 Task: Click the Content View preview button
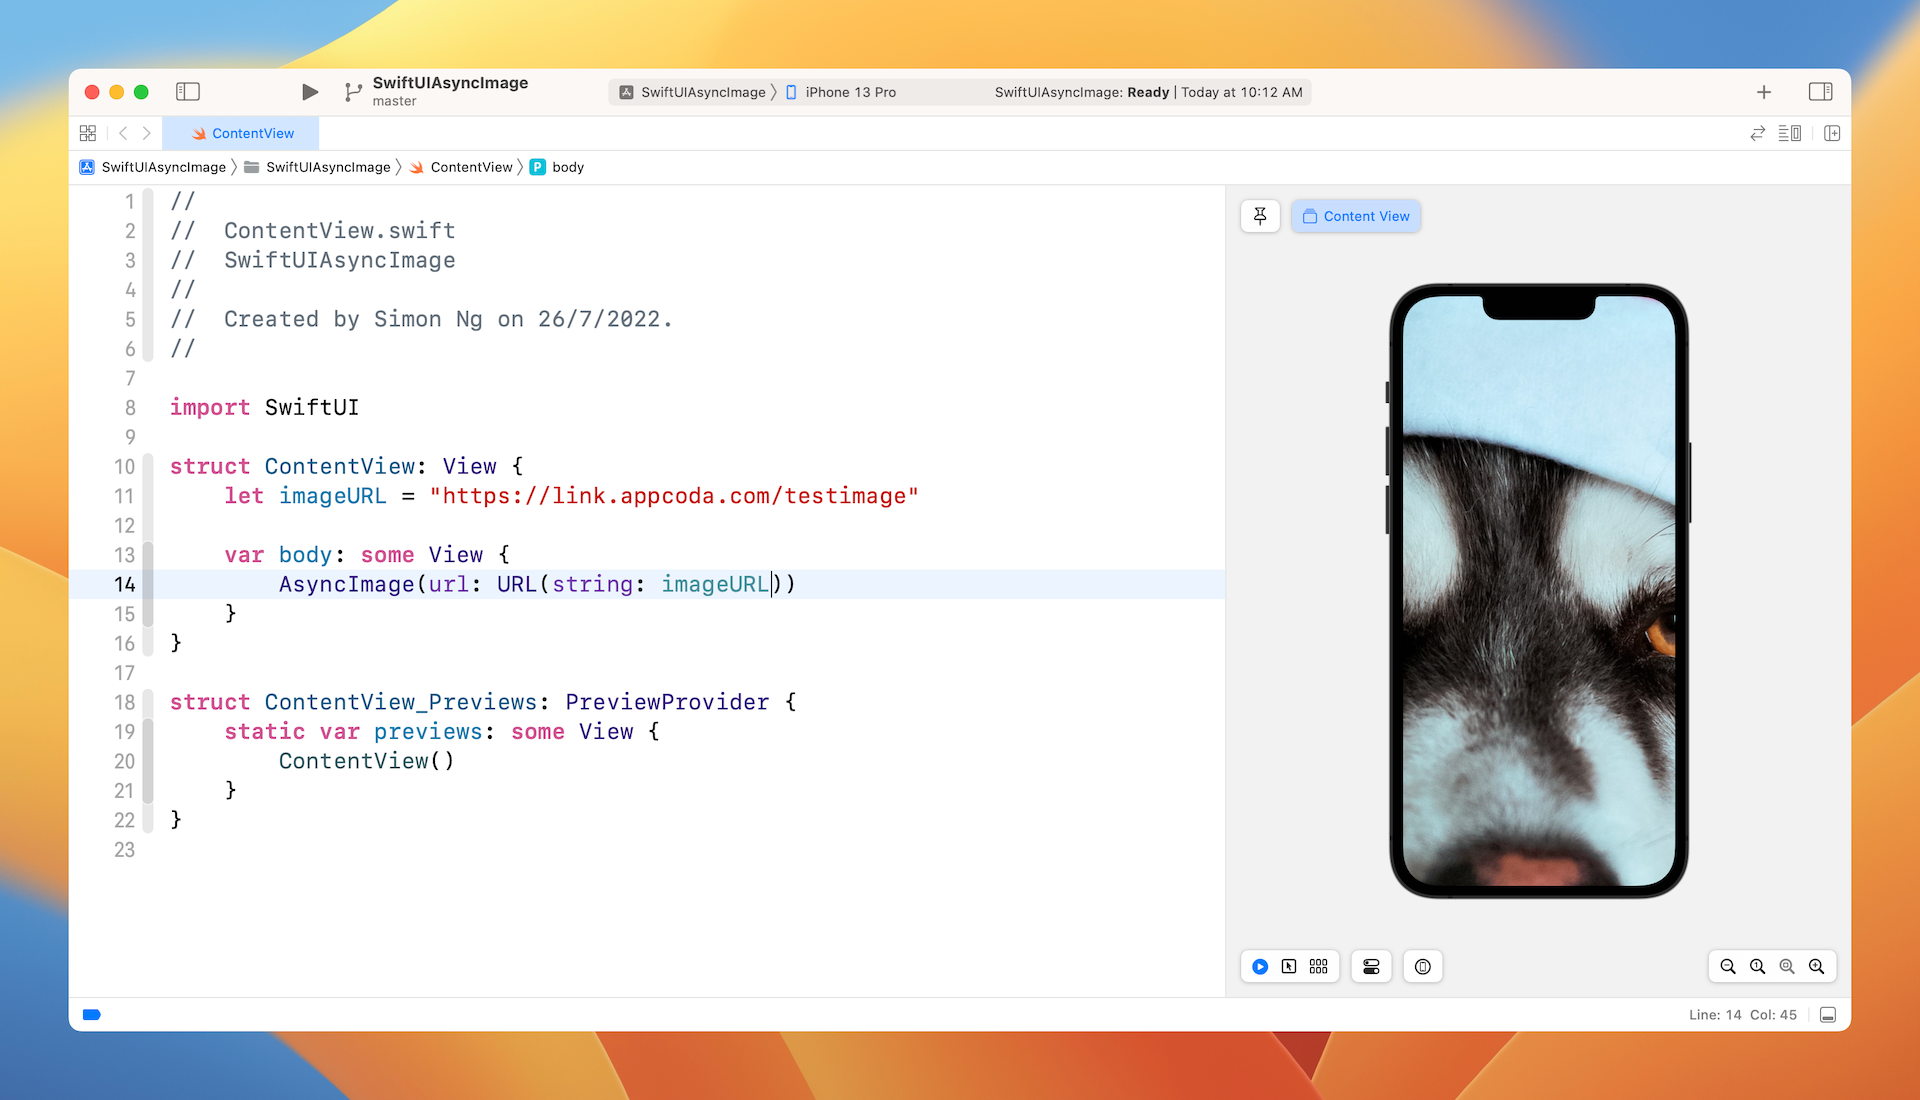point(1356,216)
